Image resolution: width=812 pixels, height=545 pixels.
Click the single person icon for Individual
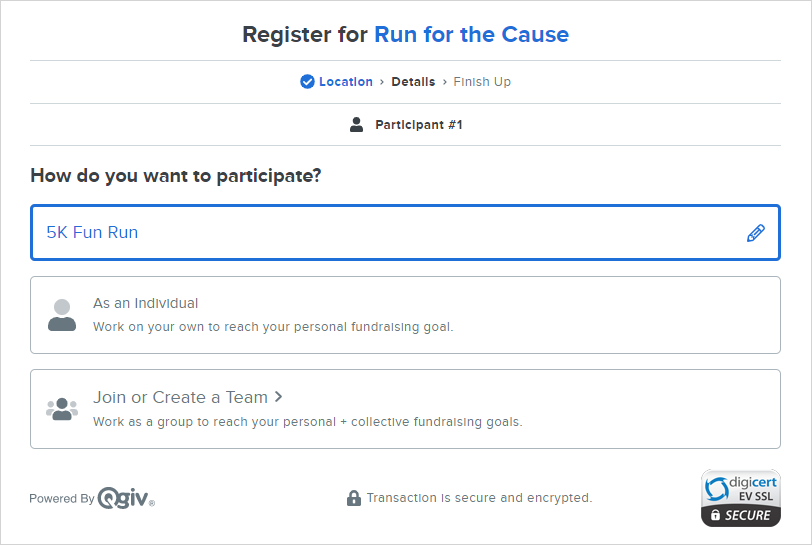[x=62, y=315]
